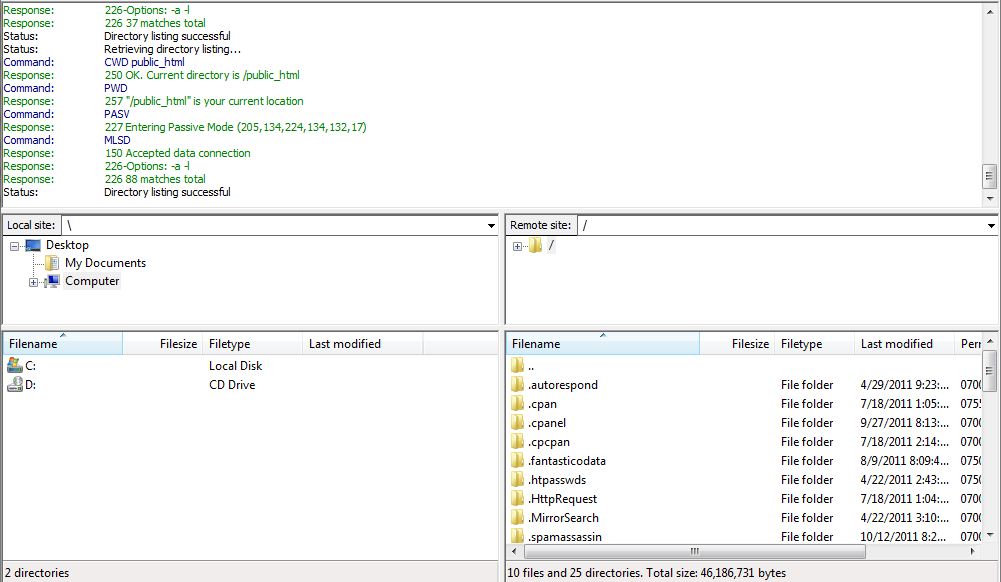This screenshot has height=582, width=1001.
Task: Click the Computer icon in local tree
Action: (x=53, y=282)
